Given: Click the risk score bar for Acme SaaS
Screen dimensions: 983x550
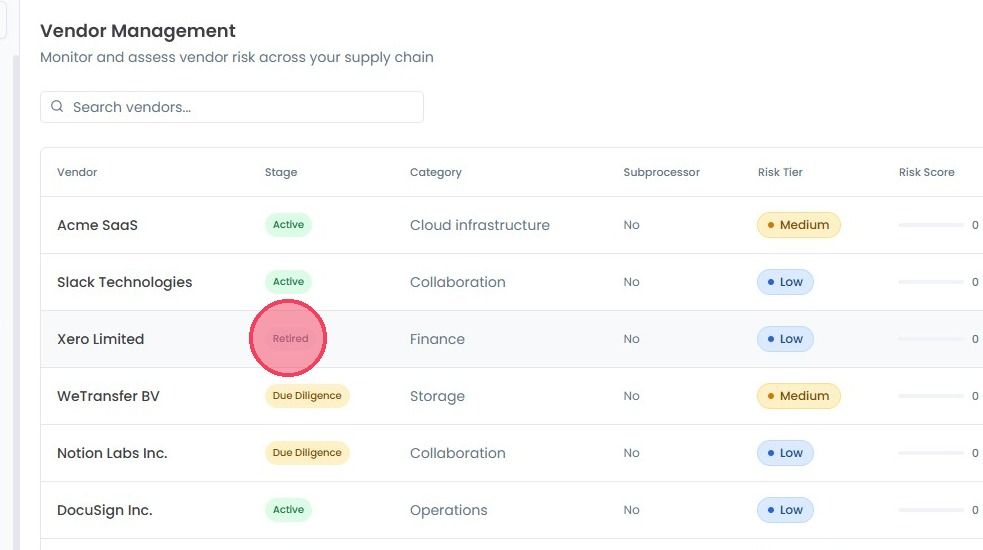Looking at the screenshot, I should pyautogui.click(x=931, y=225).
